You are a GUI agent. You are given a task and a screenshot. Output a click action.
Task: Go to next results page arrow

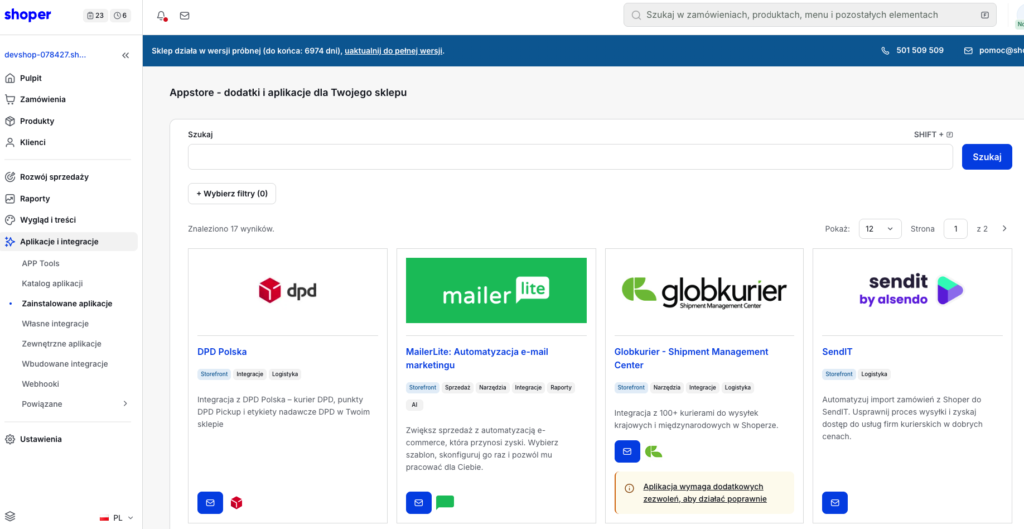[1004, 229]
